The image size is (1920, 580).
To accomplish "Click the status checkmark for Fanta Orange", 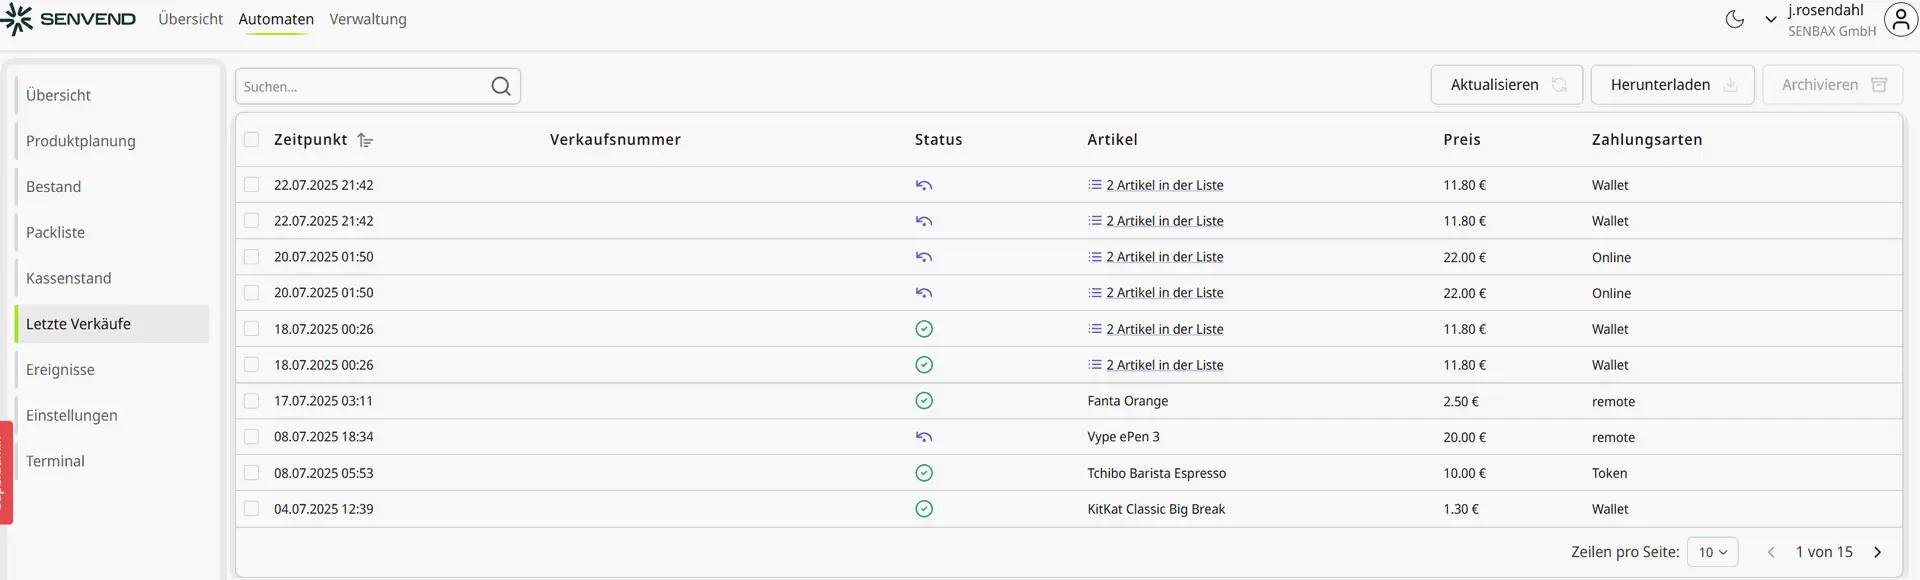I will (x=924, y=401).
